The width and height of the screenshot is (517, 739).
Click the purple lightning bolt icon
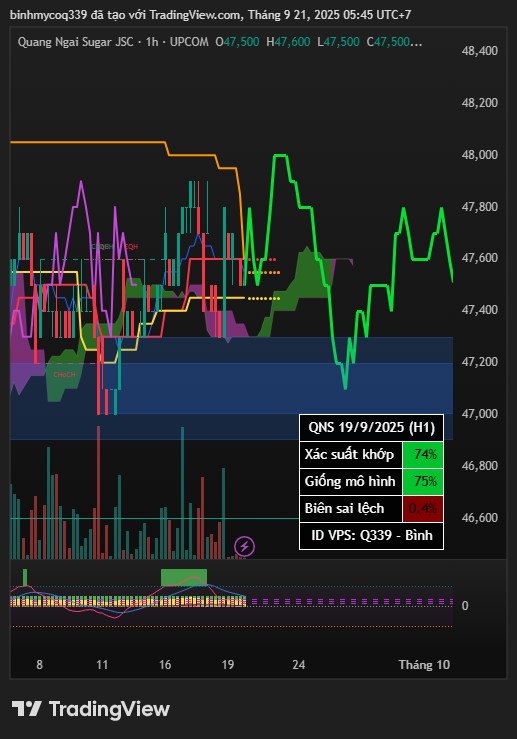click(x=245, y=547)
